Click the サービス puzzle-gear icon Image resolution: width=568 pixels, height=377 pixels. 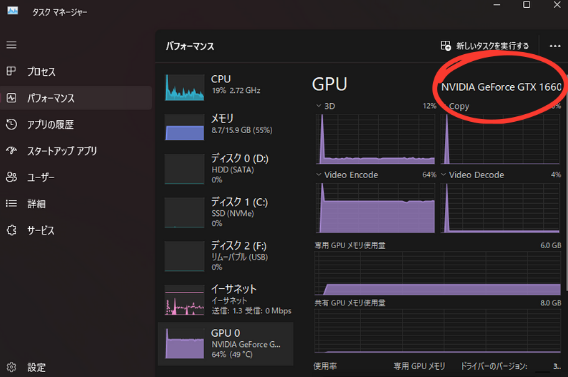coord(11,230)
